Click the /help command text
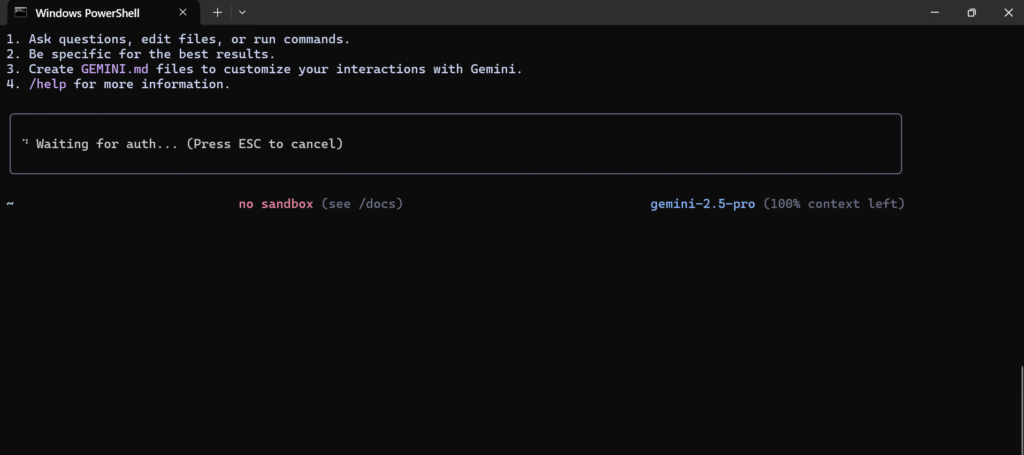 coord(48,84)
